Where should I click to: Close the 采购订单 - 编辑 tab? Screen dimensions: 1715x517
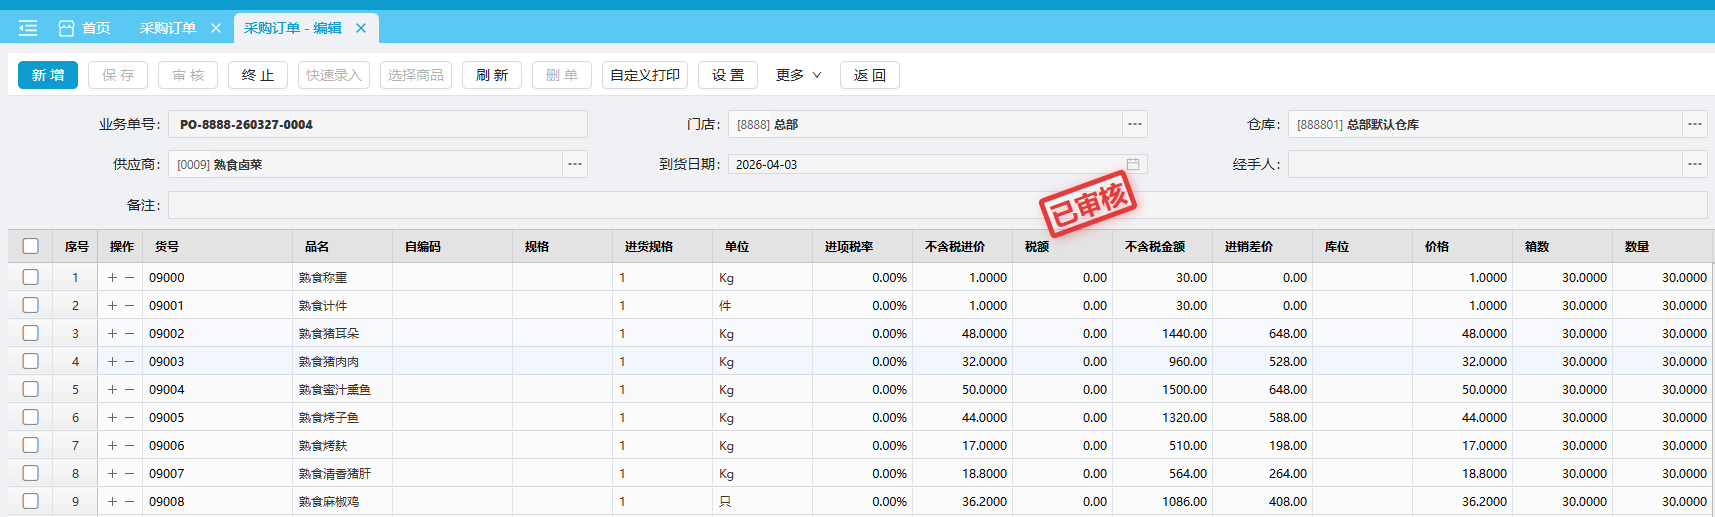pyautogui.click(x=361, y=28)
